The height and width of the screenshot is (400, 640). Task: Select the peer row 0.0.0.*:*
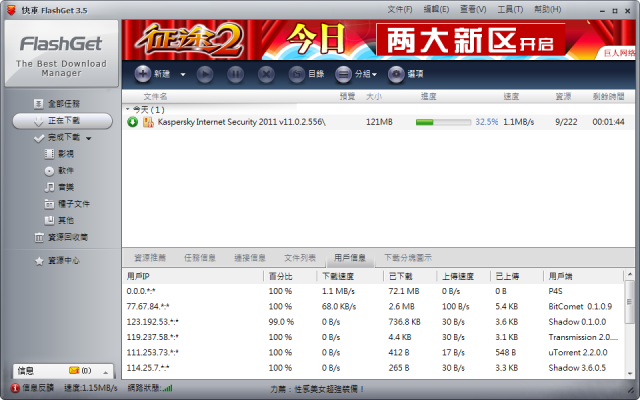click(373, 291)
